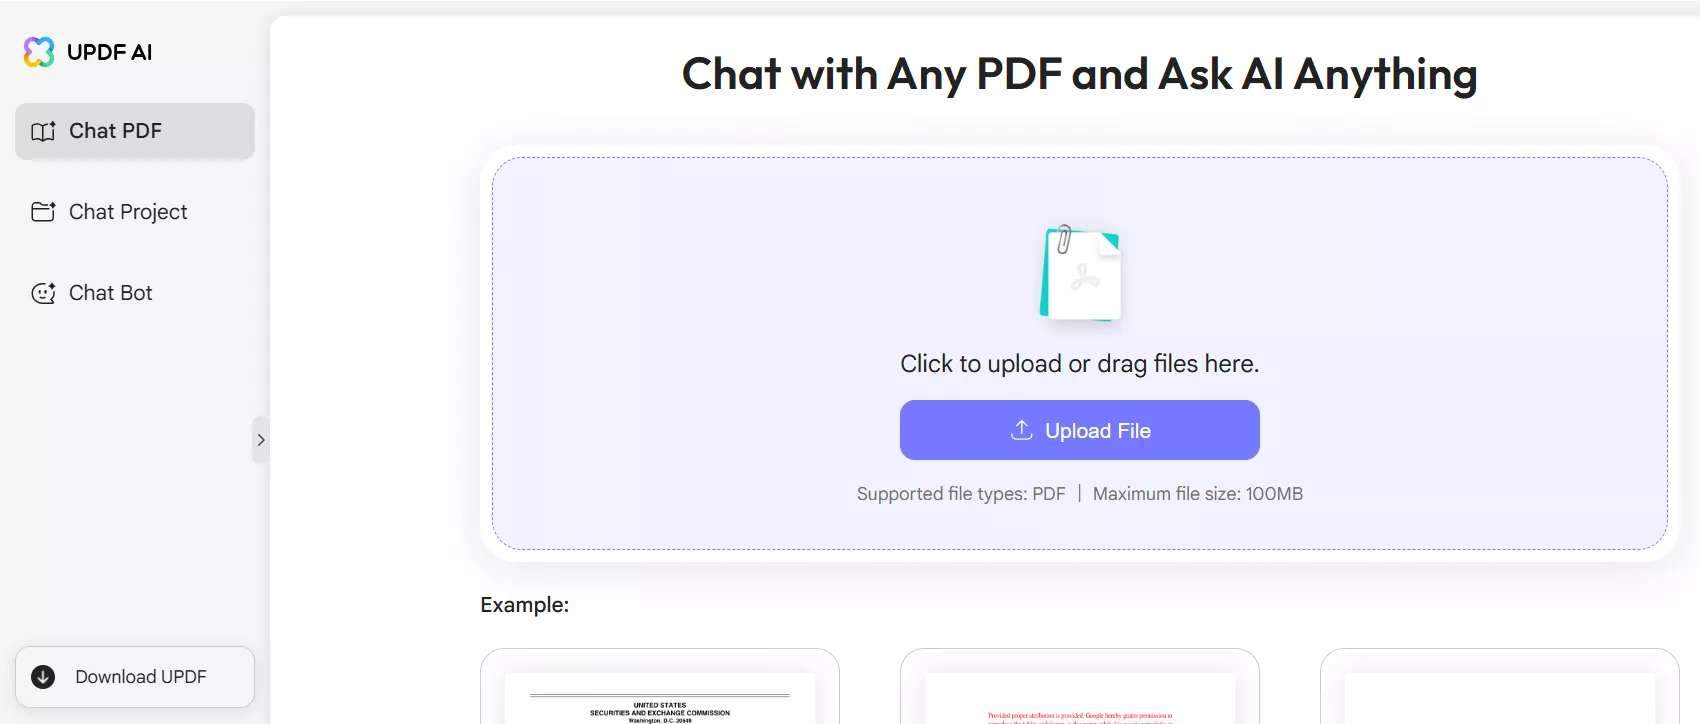Click the page heading Chat with Any PDF
This screenshot has width=1700, height=724.
coord(1080,74)
